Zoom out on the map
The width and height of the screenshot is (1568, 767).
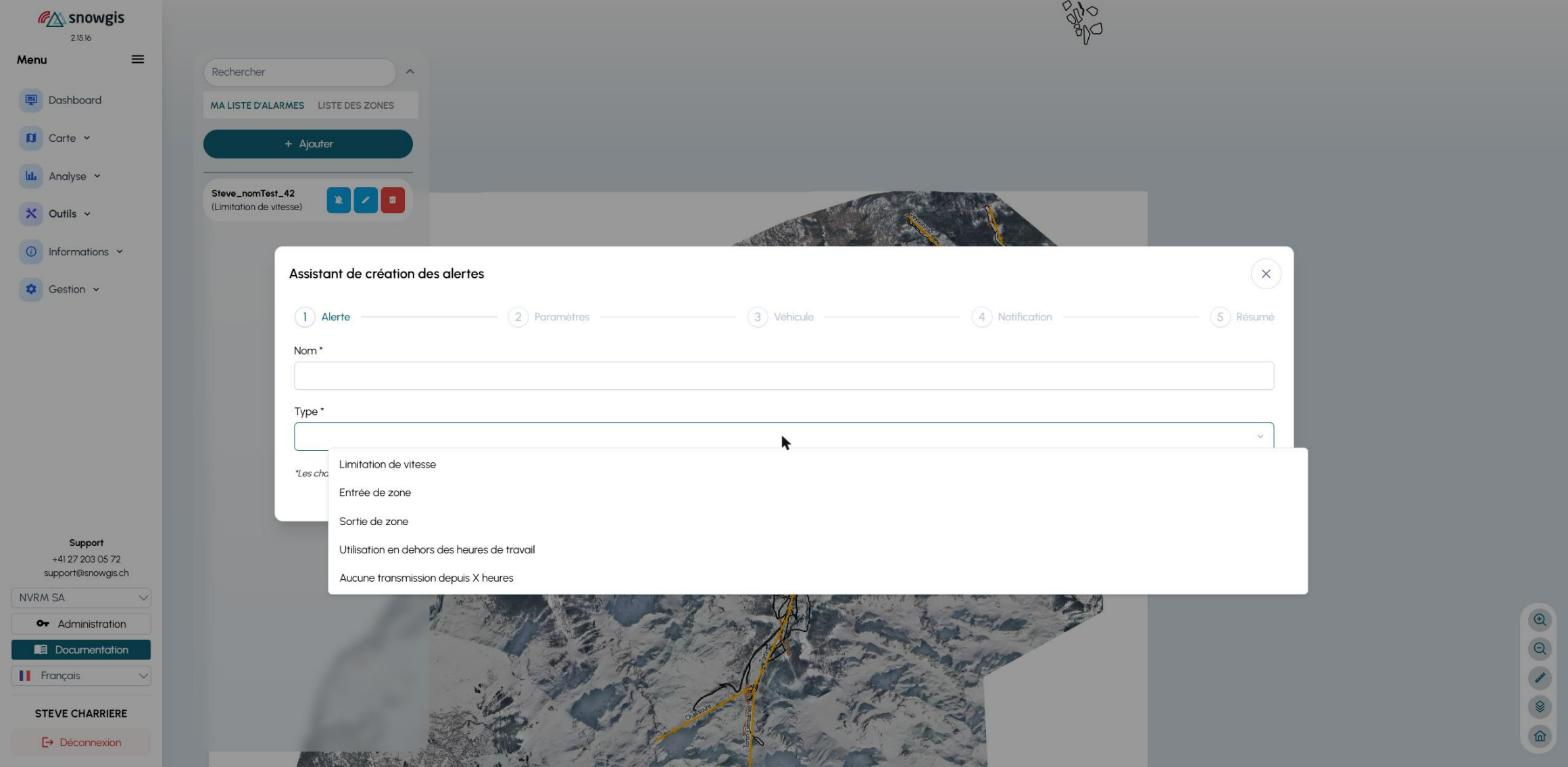coord(1540,649)
